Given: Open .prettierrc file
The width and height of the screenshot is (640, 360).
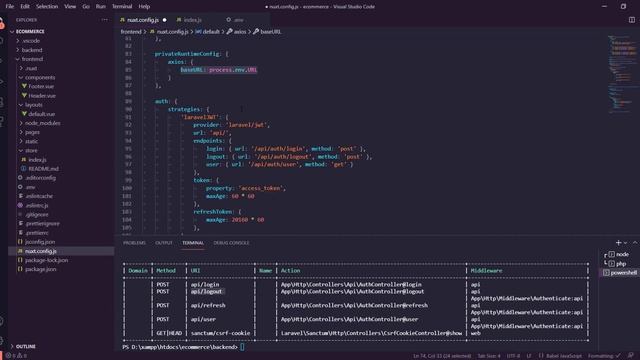Looking at the screenshot, I should click(37, 233).
